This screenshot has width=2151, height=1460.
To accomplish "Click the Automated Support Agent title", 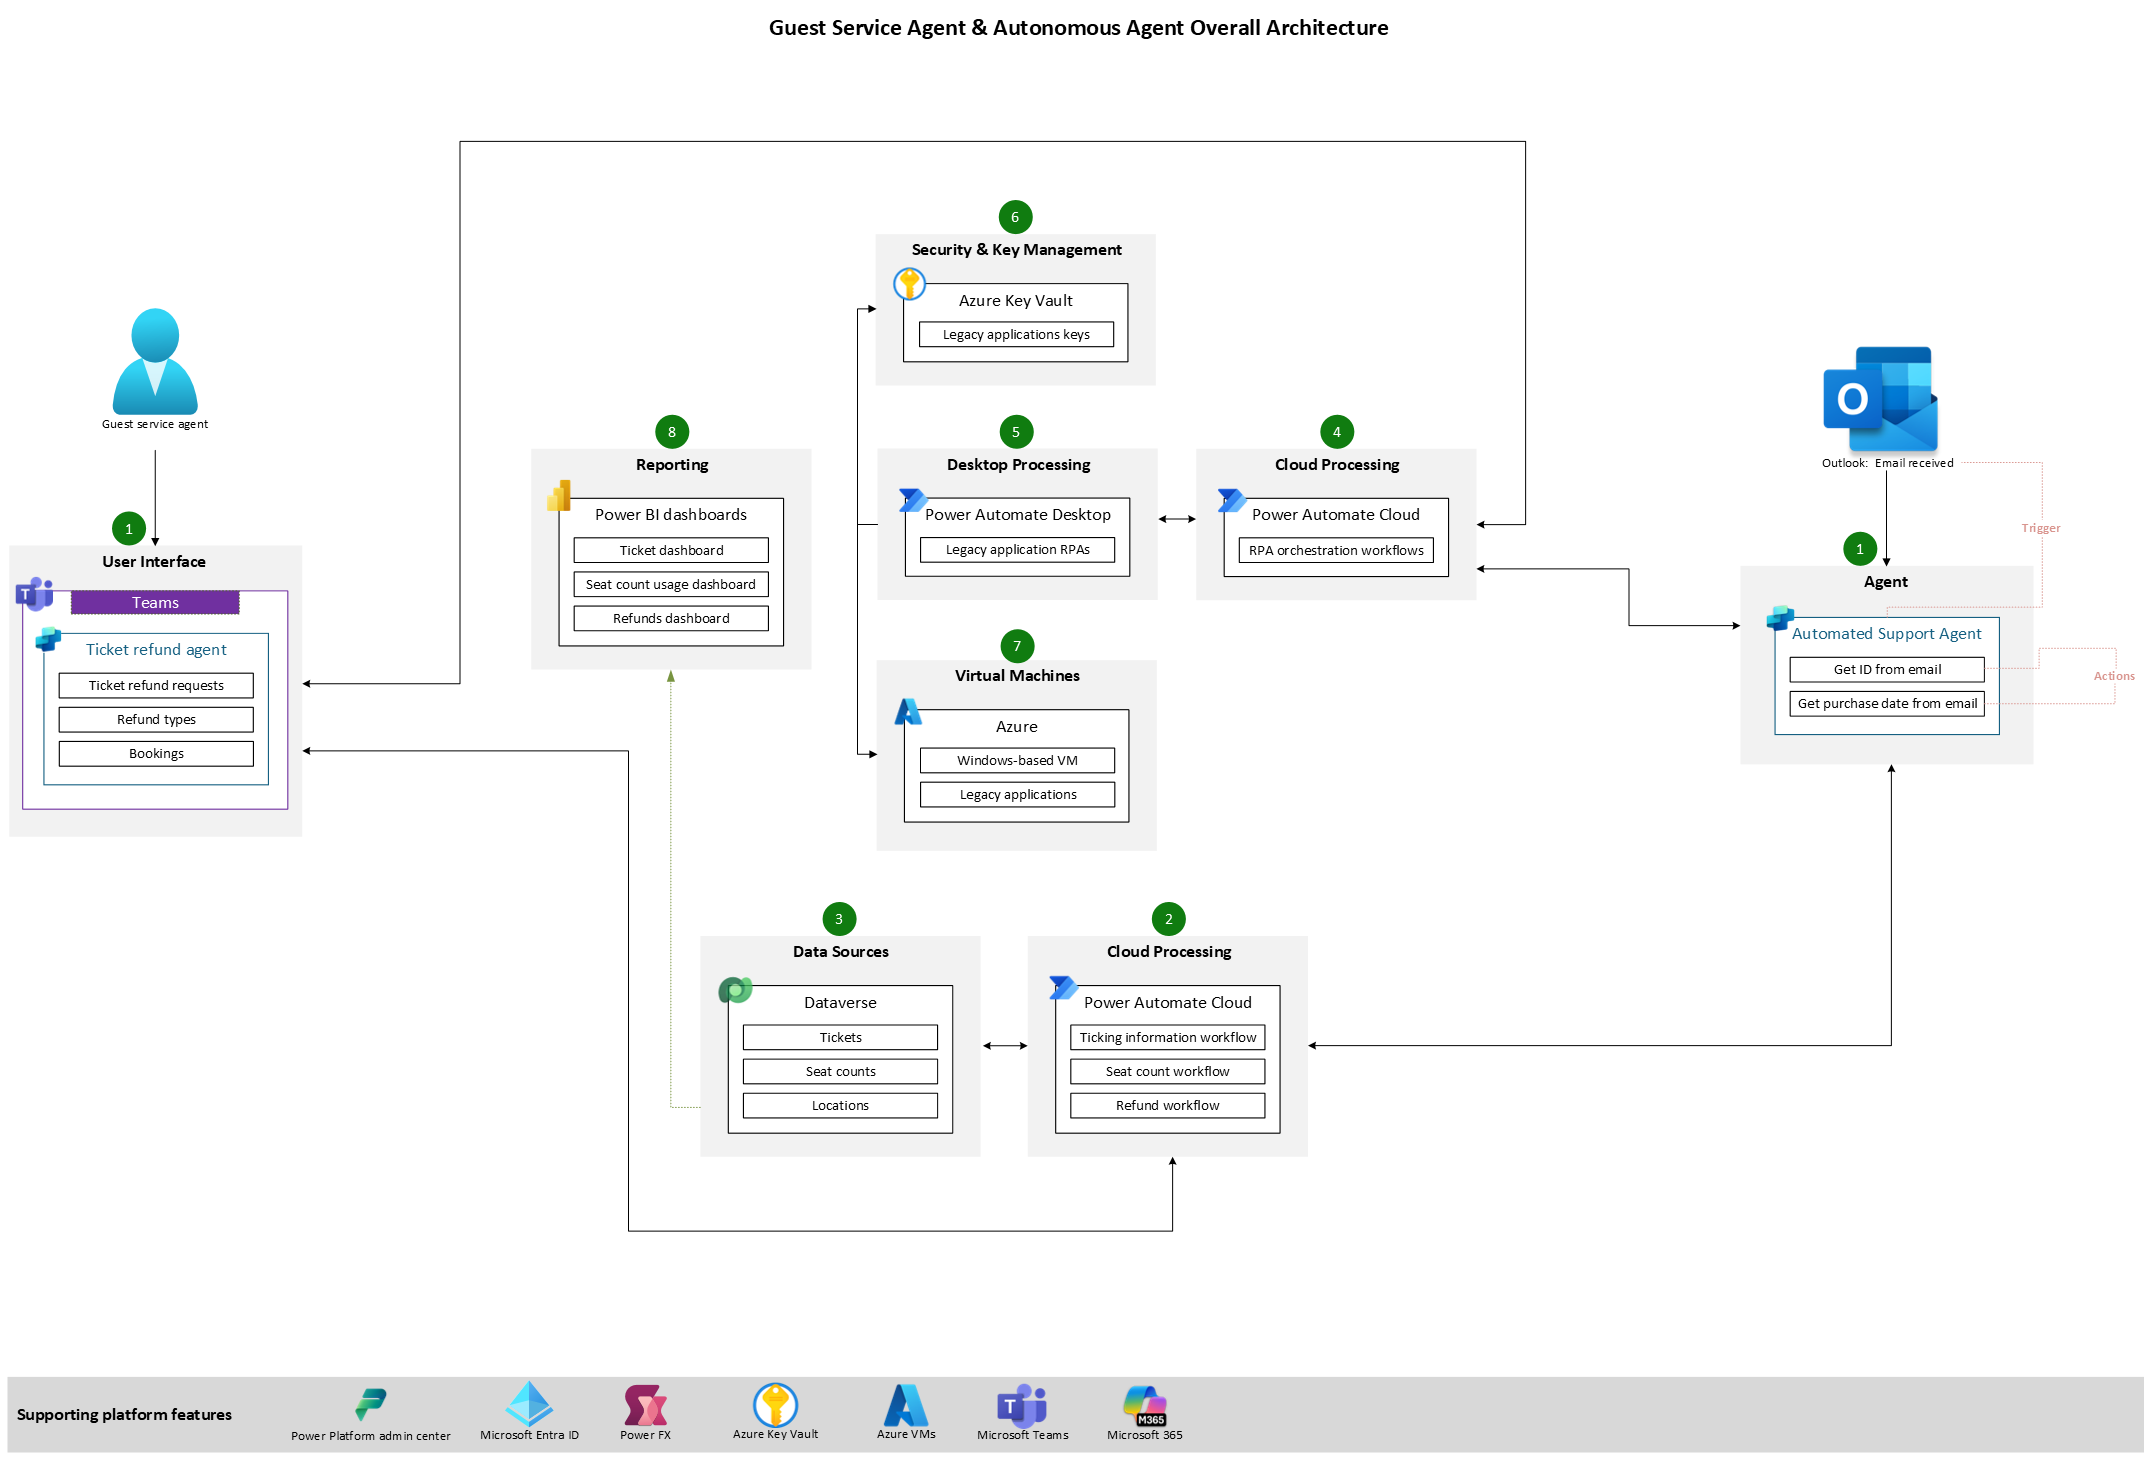I will point(1886,633).
